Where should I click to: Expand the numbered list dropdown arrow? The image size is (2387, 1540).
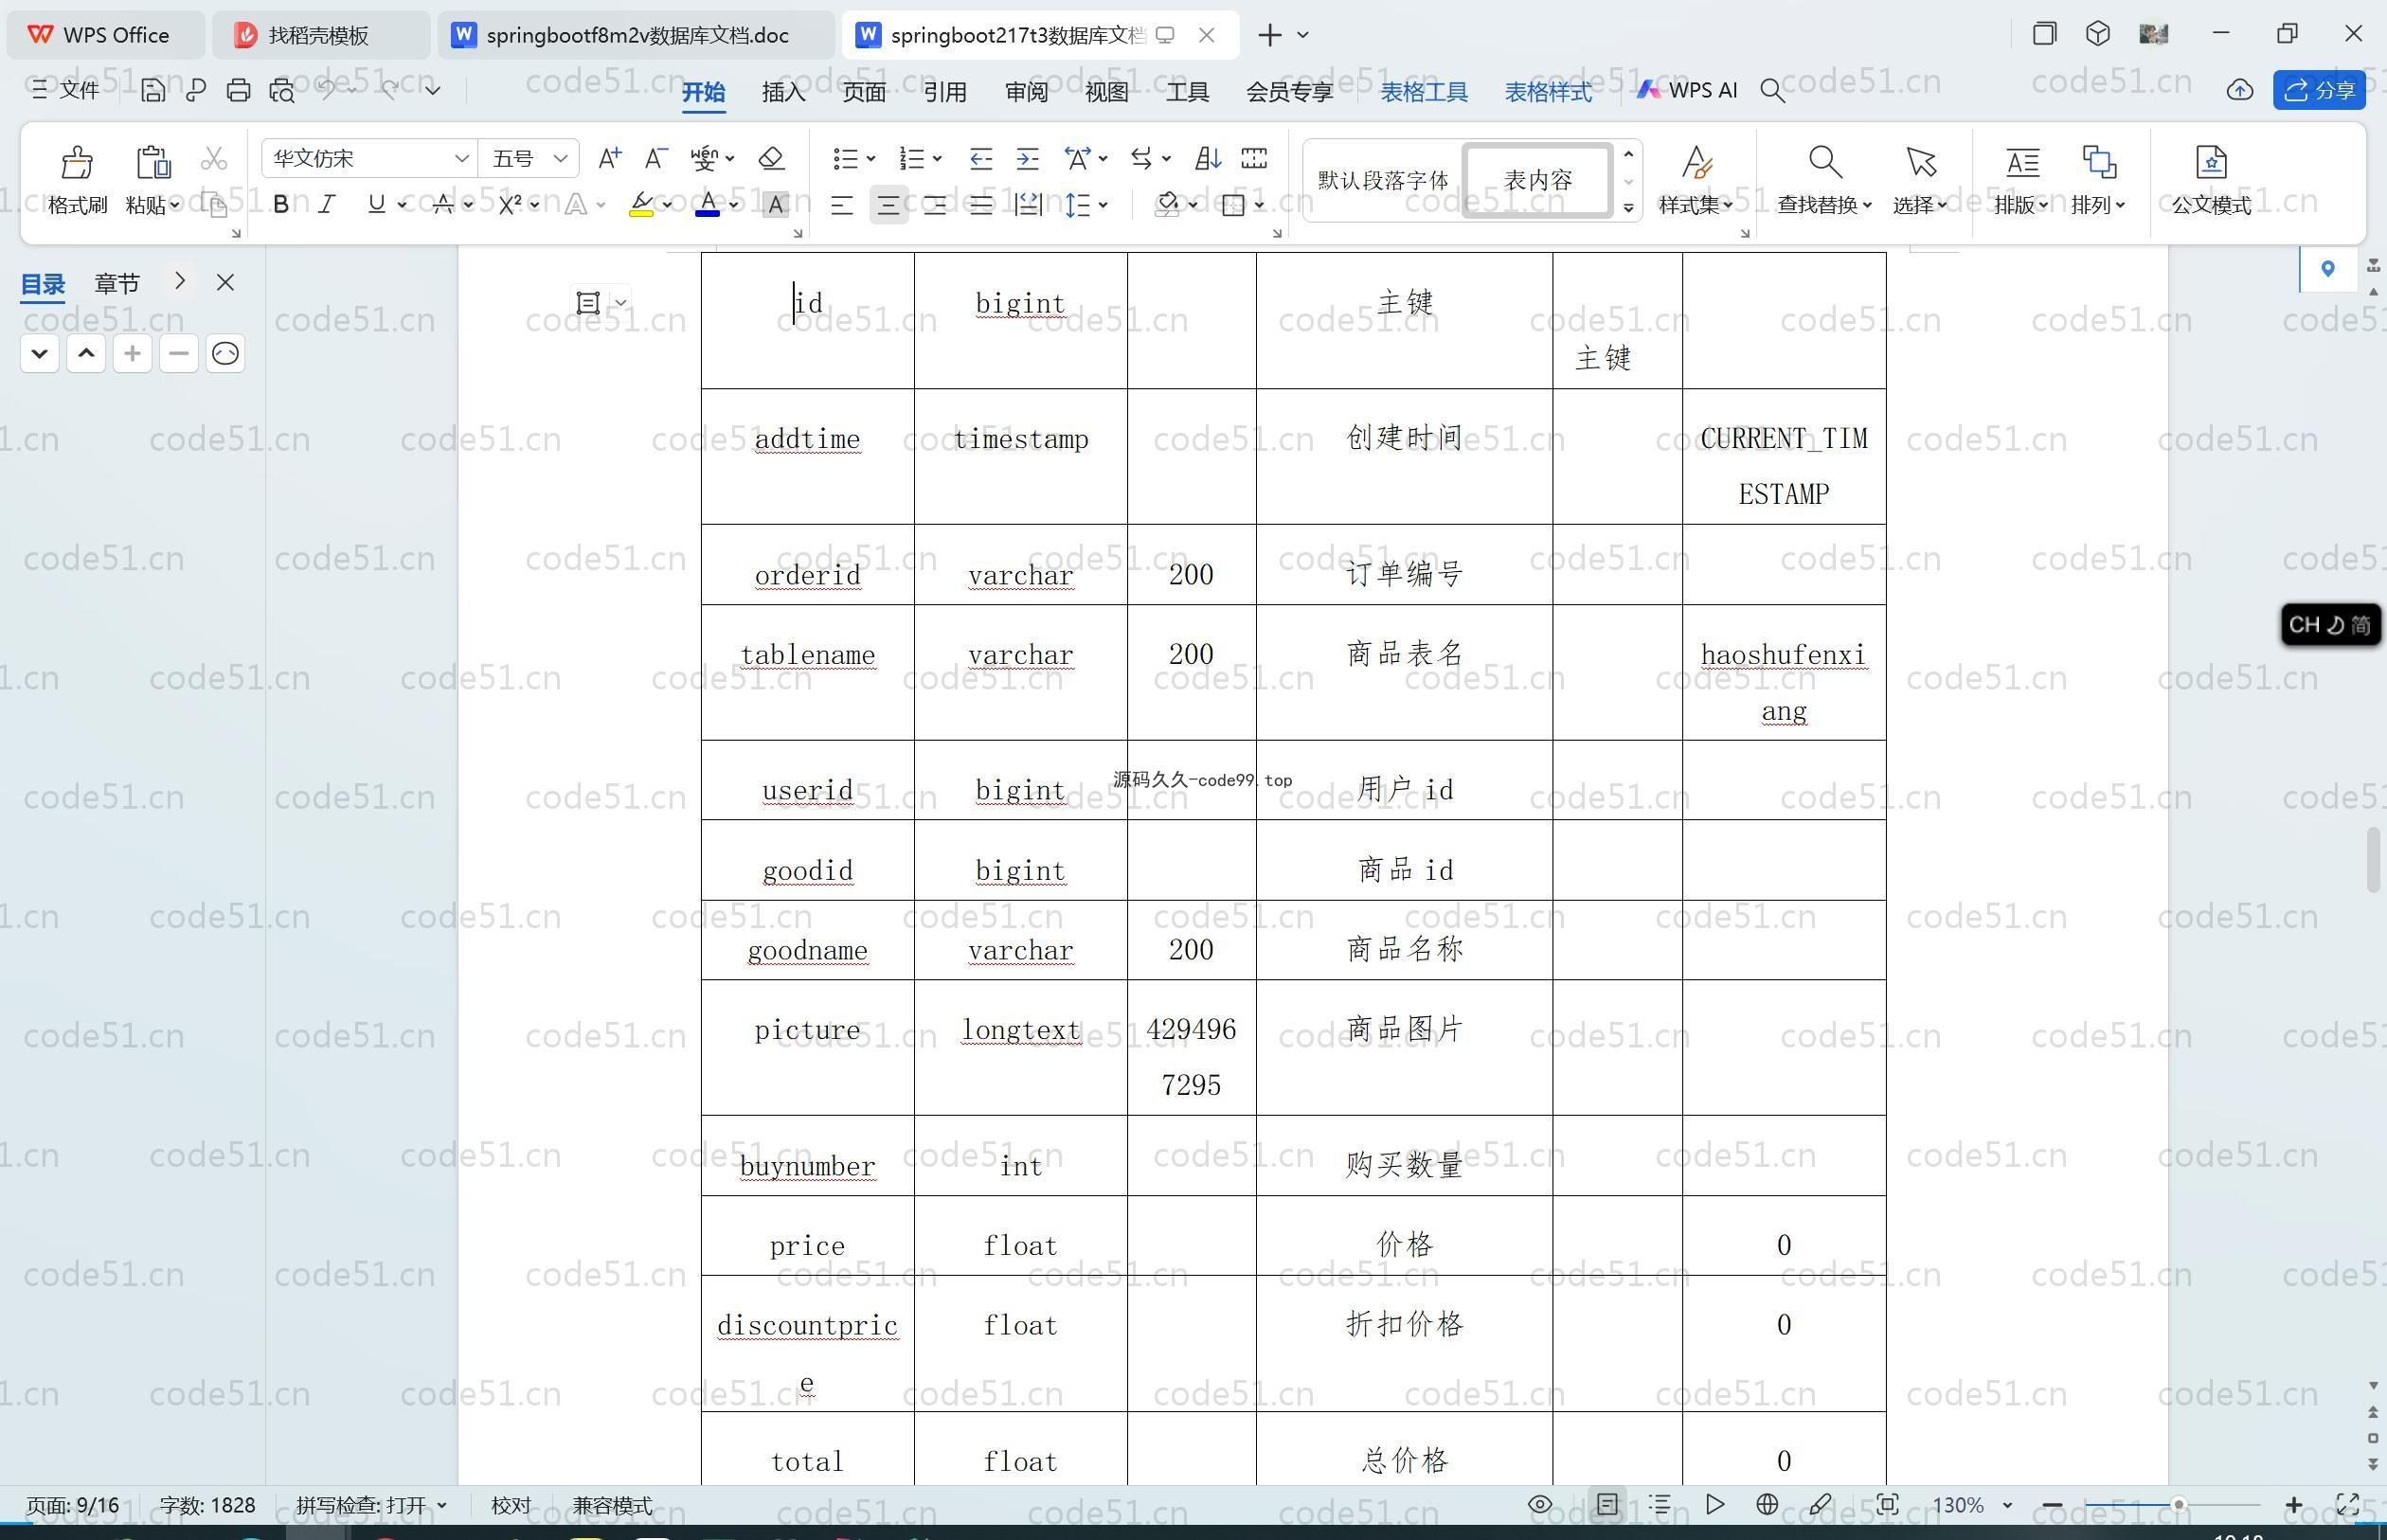(x=937, y=159)
